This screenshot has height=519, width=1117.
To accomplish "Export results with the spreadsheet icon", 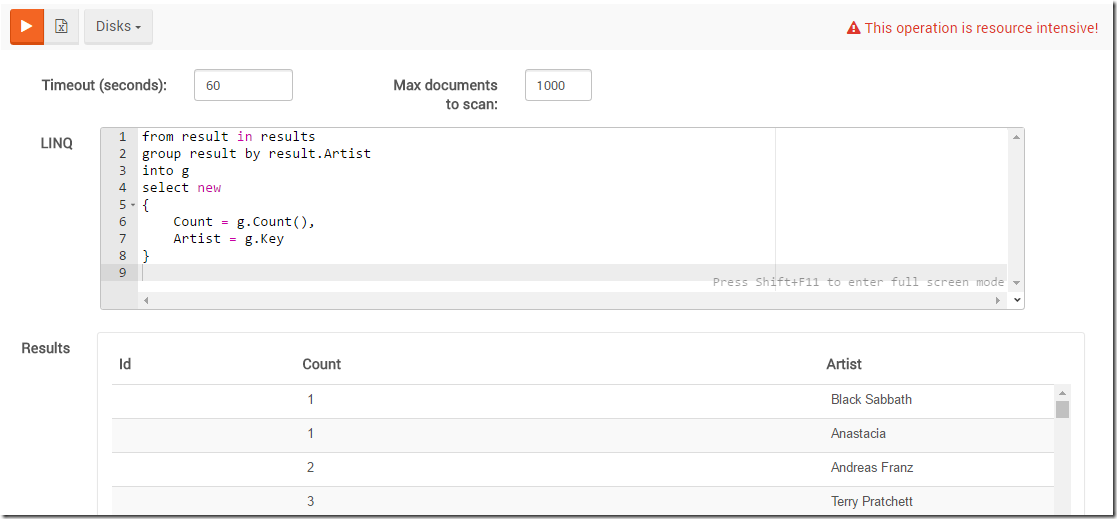I will click(x=62, y=26).
